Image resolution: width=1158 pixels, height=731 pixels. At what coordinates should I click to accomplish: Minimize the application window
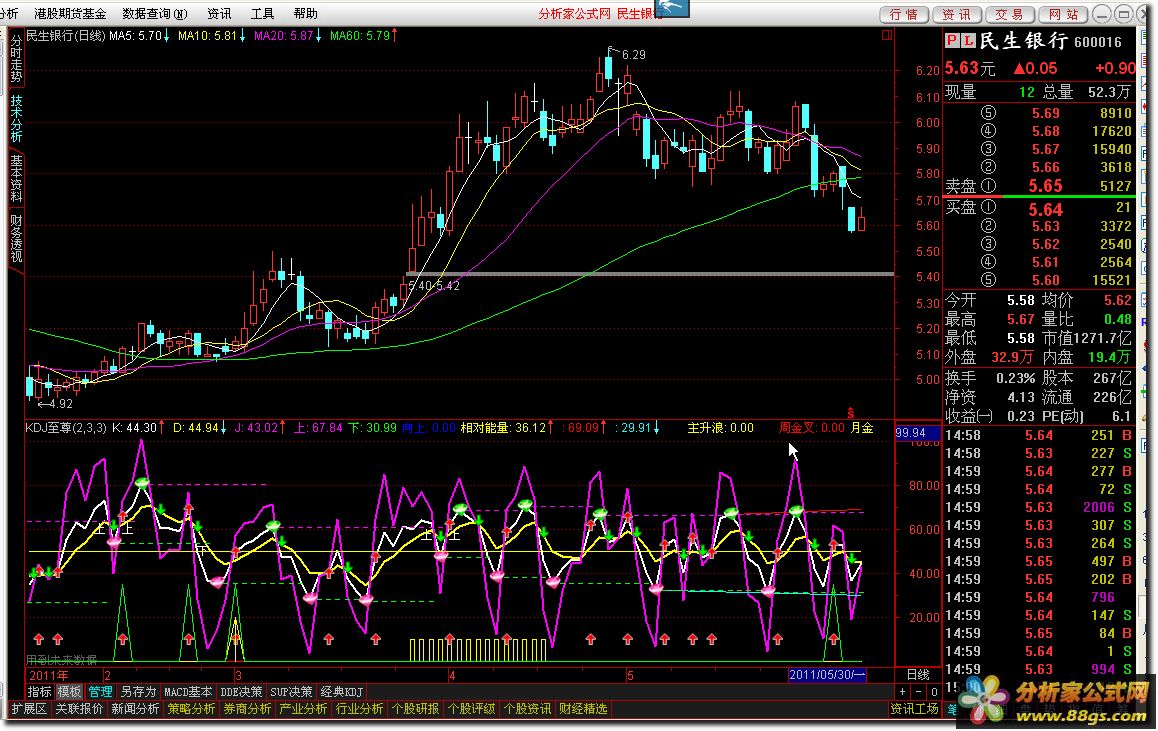coord(1101,14)
